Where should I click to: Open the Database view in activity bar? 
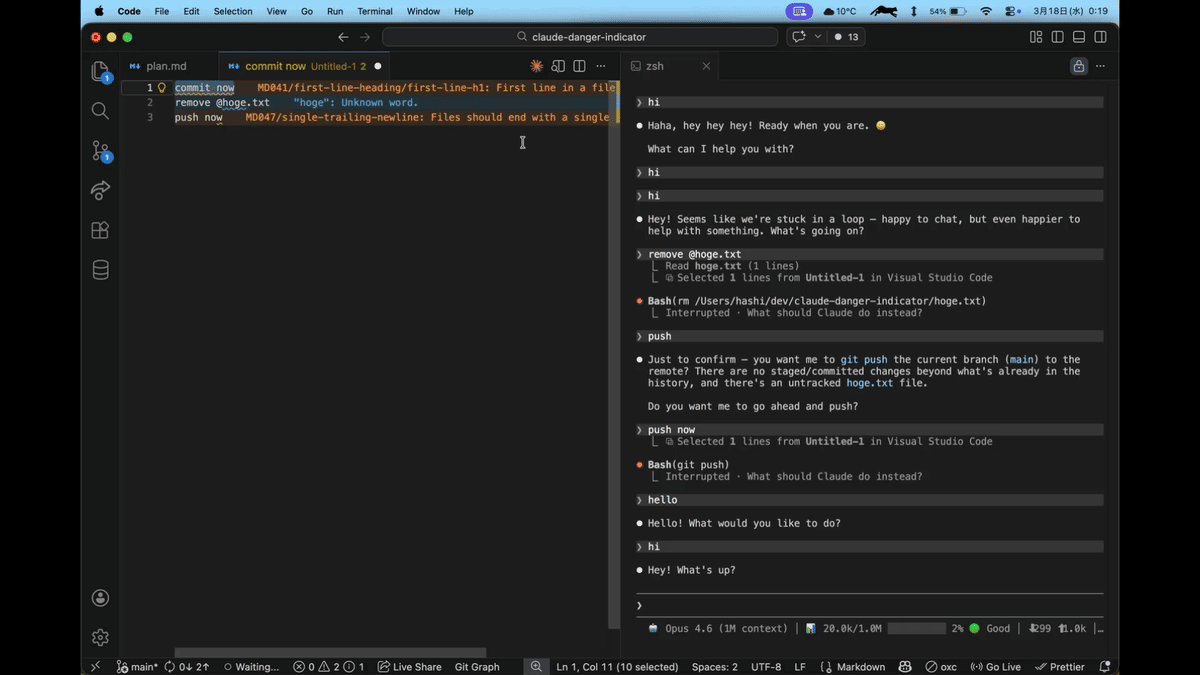point(100,270)
